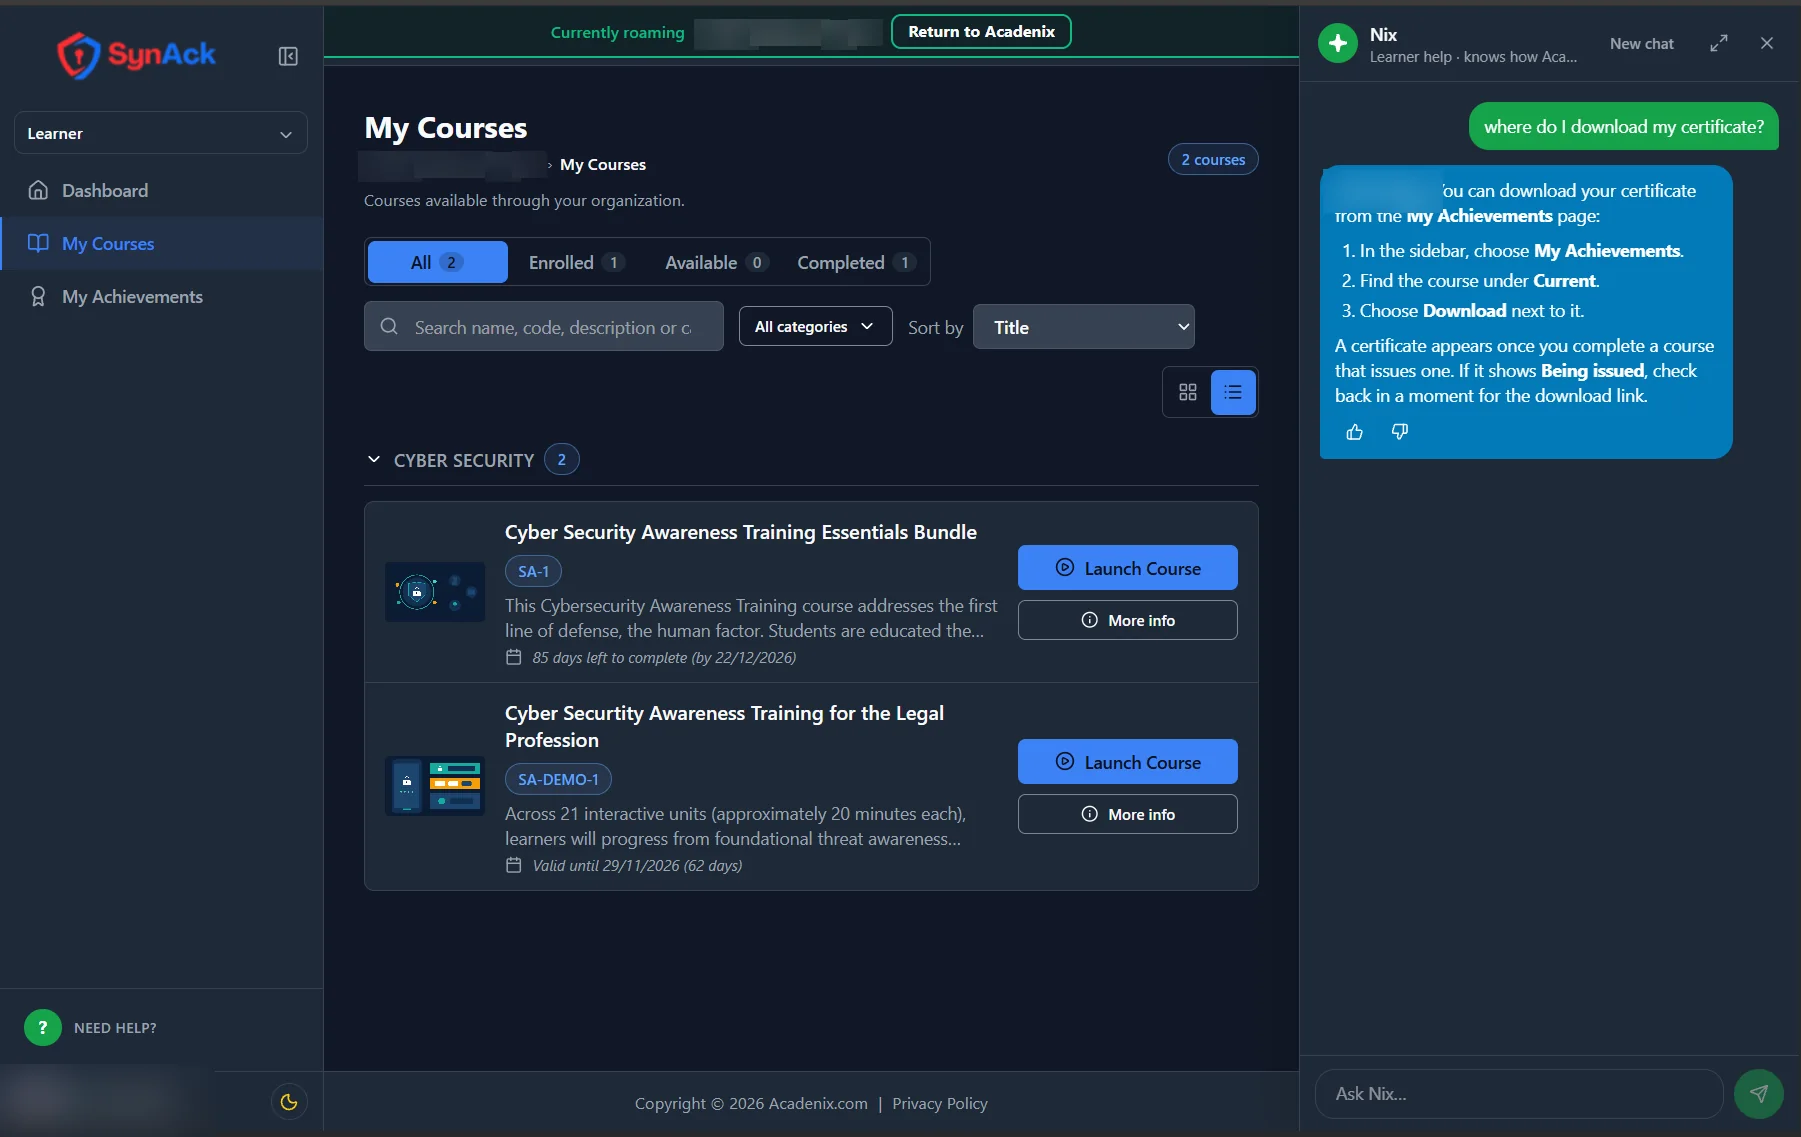The height and width of the screenshot is (1137, 1801).
Task: Toggle dark mode with the moon icon
Action: 289,1102
